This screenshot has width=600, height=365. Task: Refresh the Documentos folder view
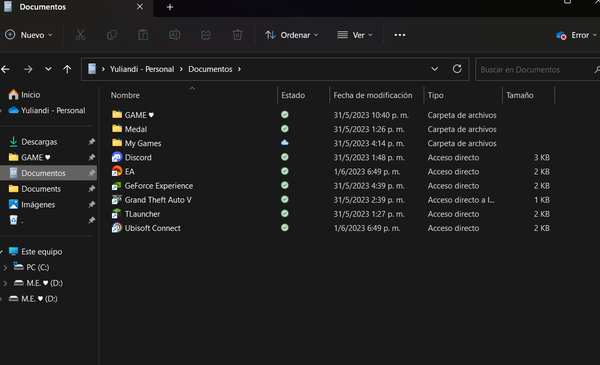pos(457,69)
